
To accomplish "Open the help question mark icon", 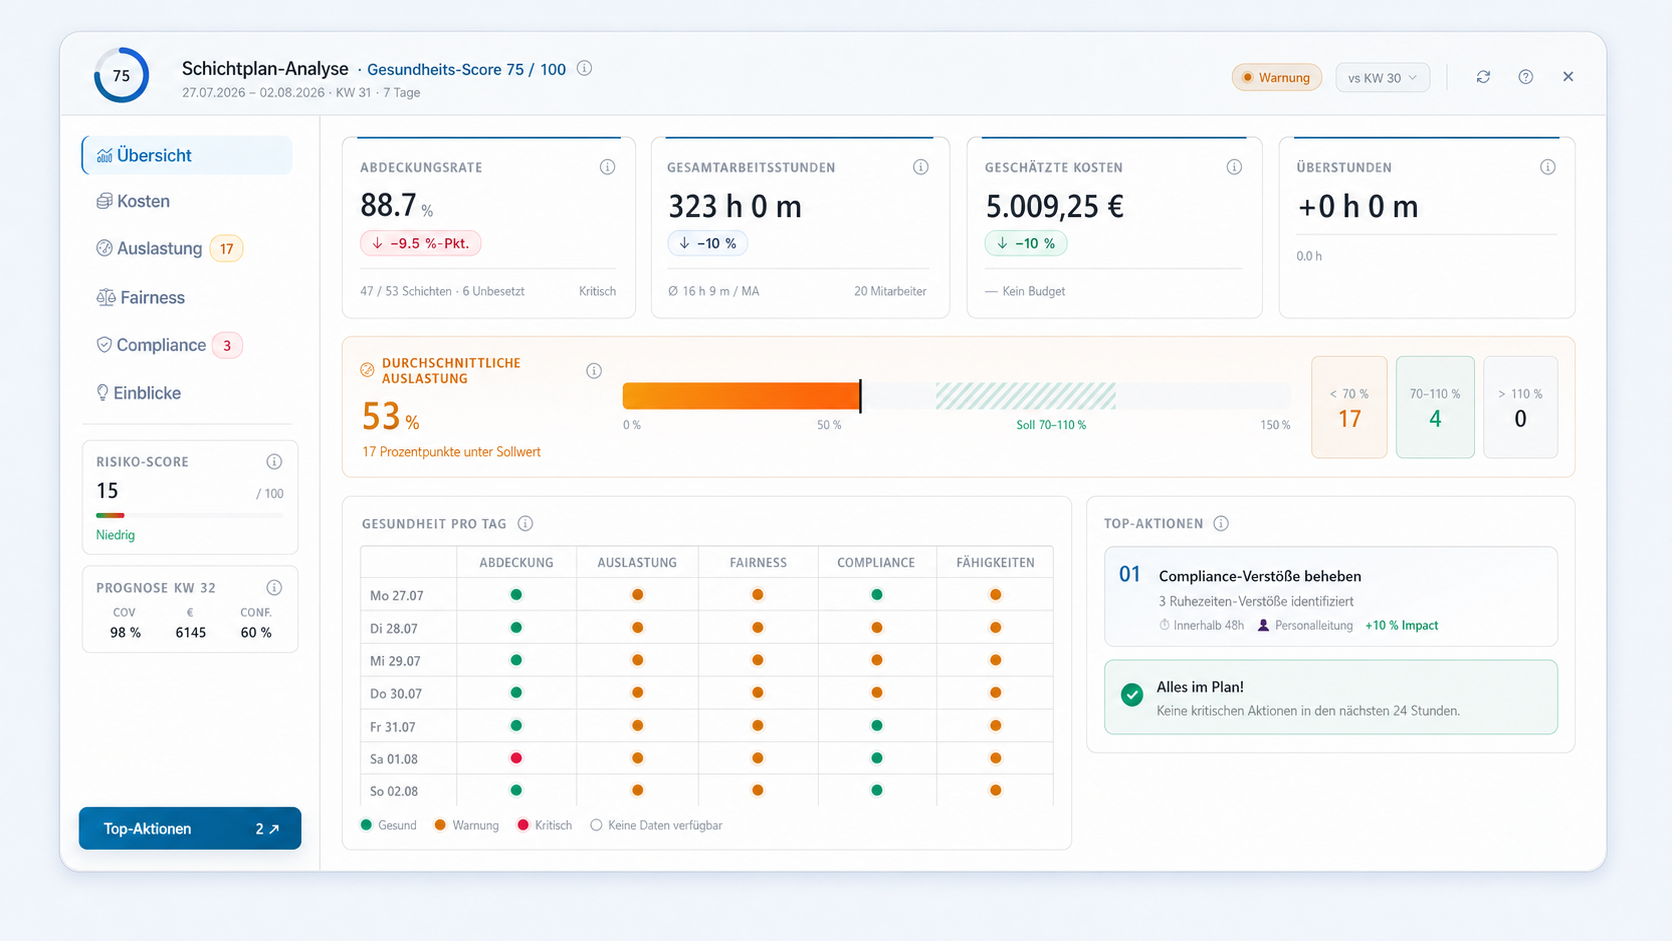I will 1525,77.
